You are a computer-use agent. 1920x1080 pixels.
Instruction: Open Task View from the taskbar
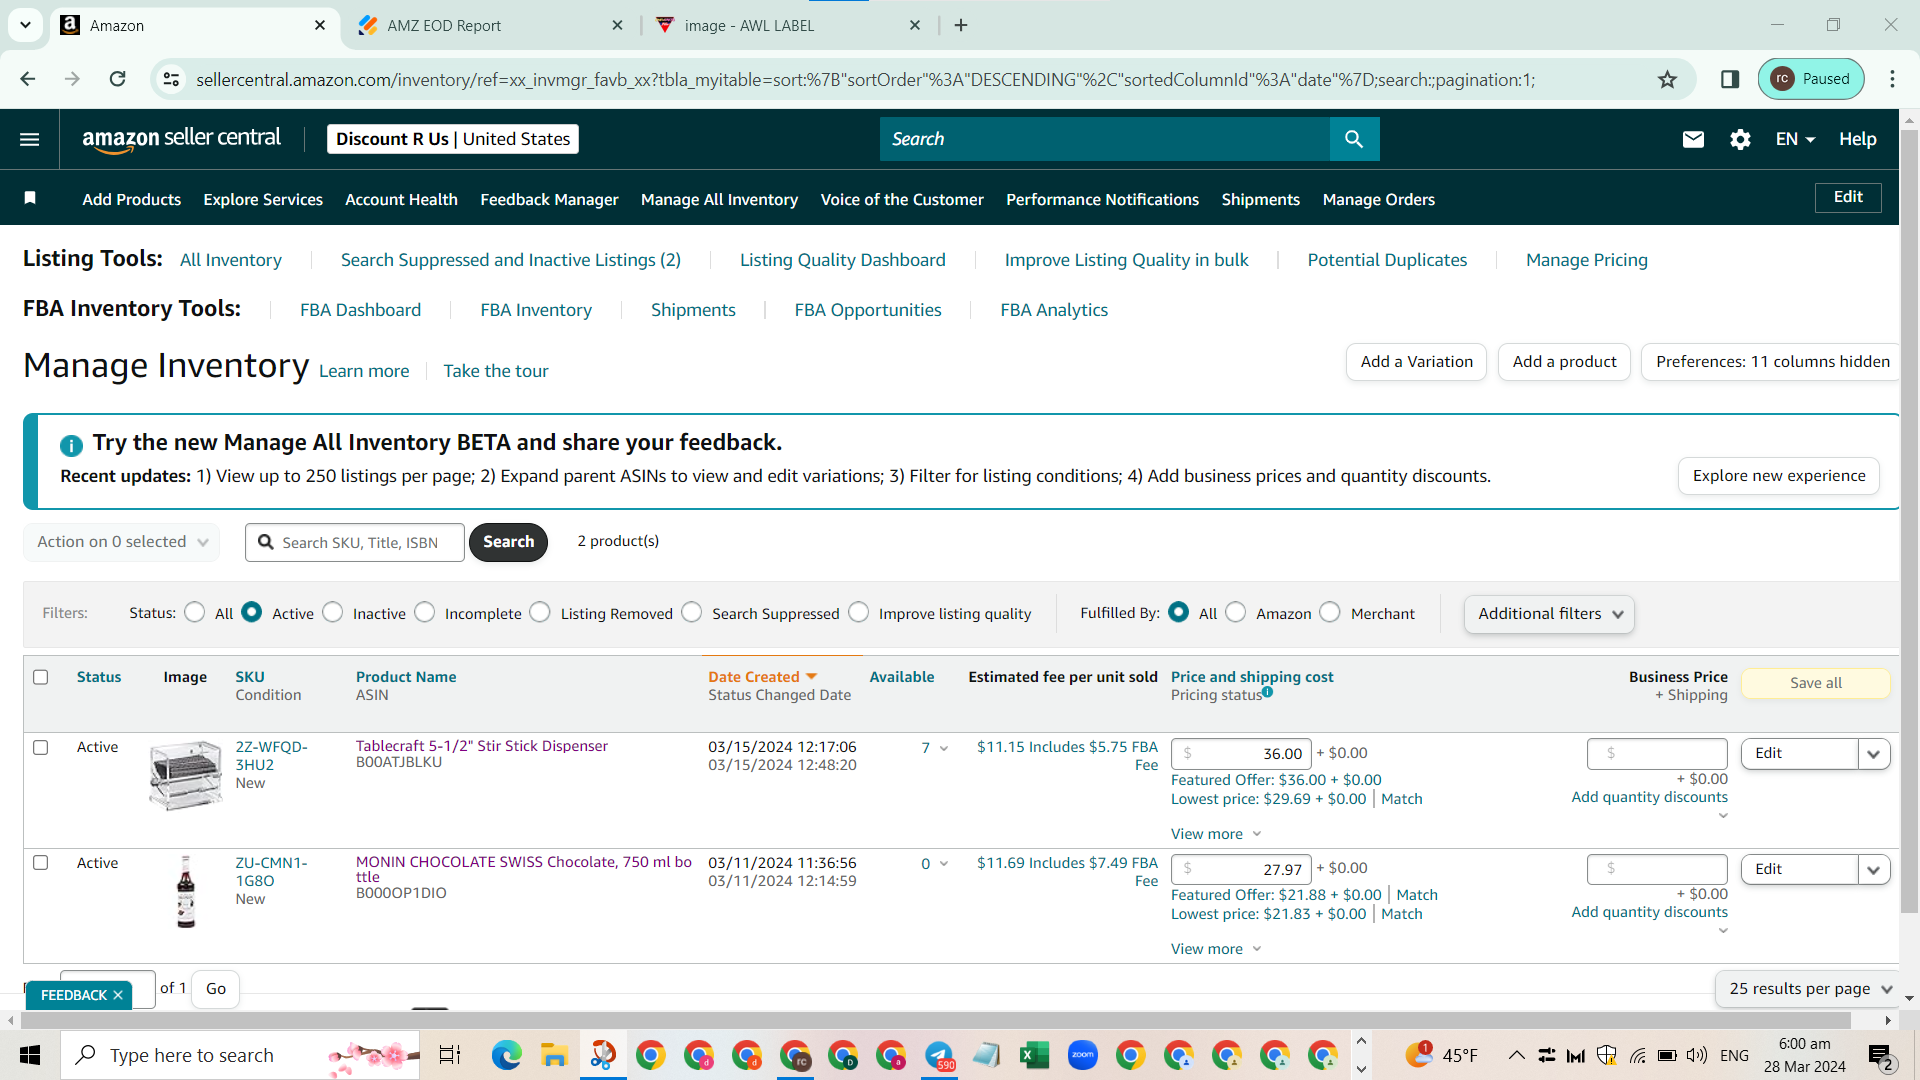pos(450,1055)
